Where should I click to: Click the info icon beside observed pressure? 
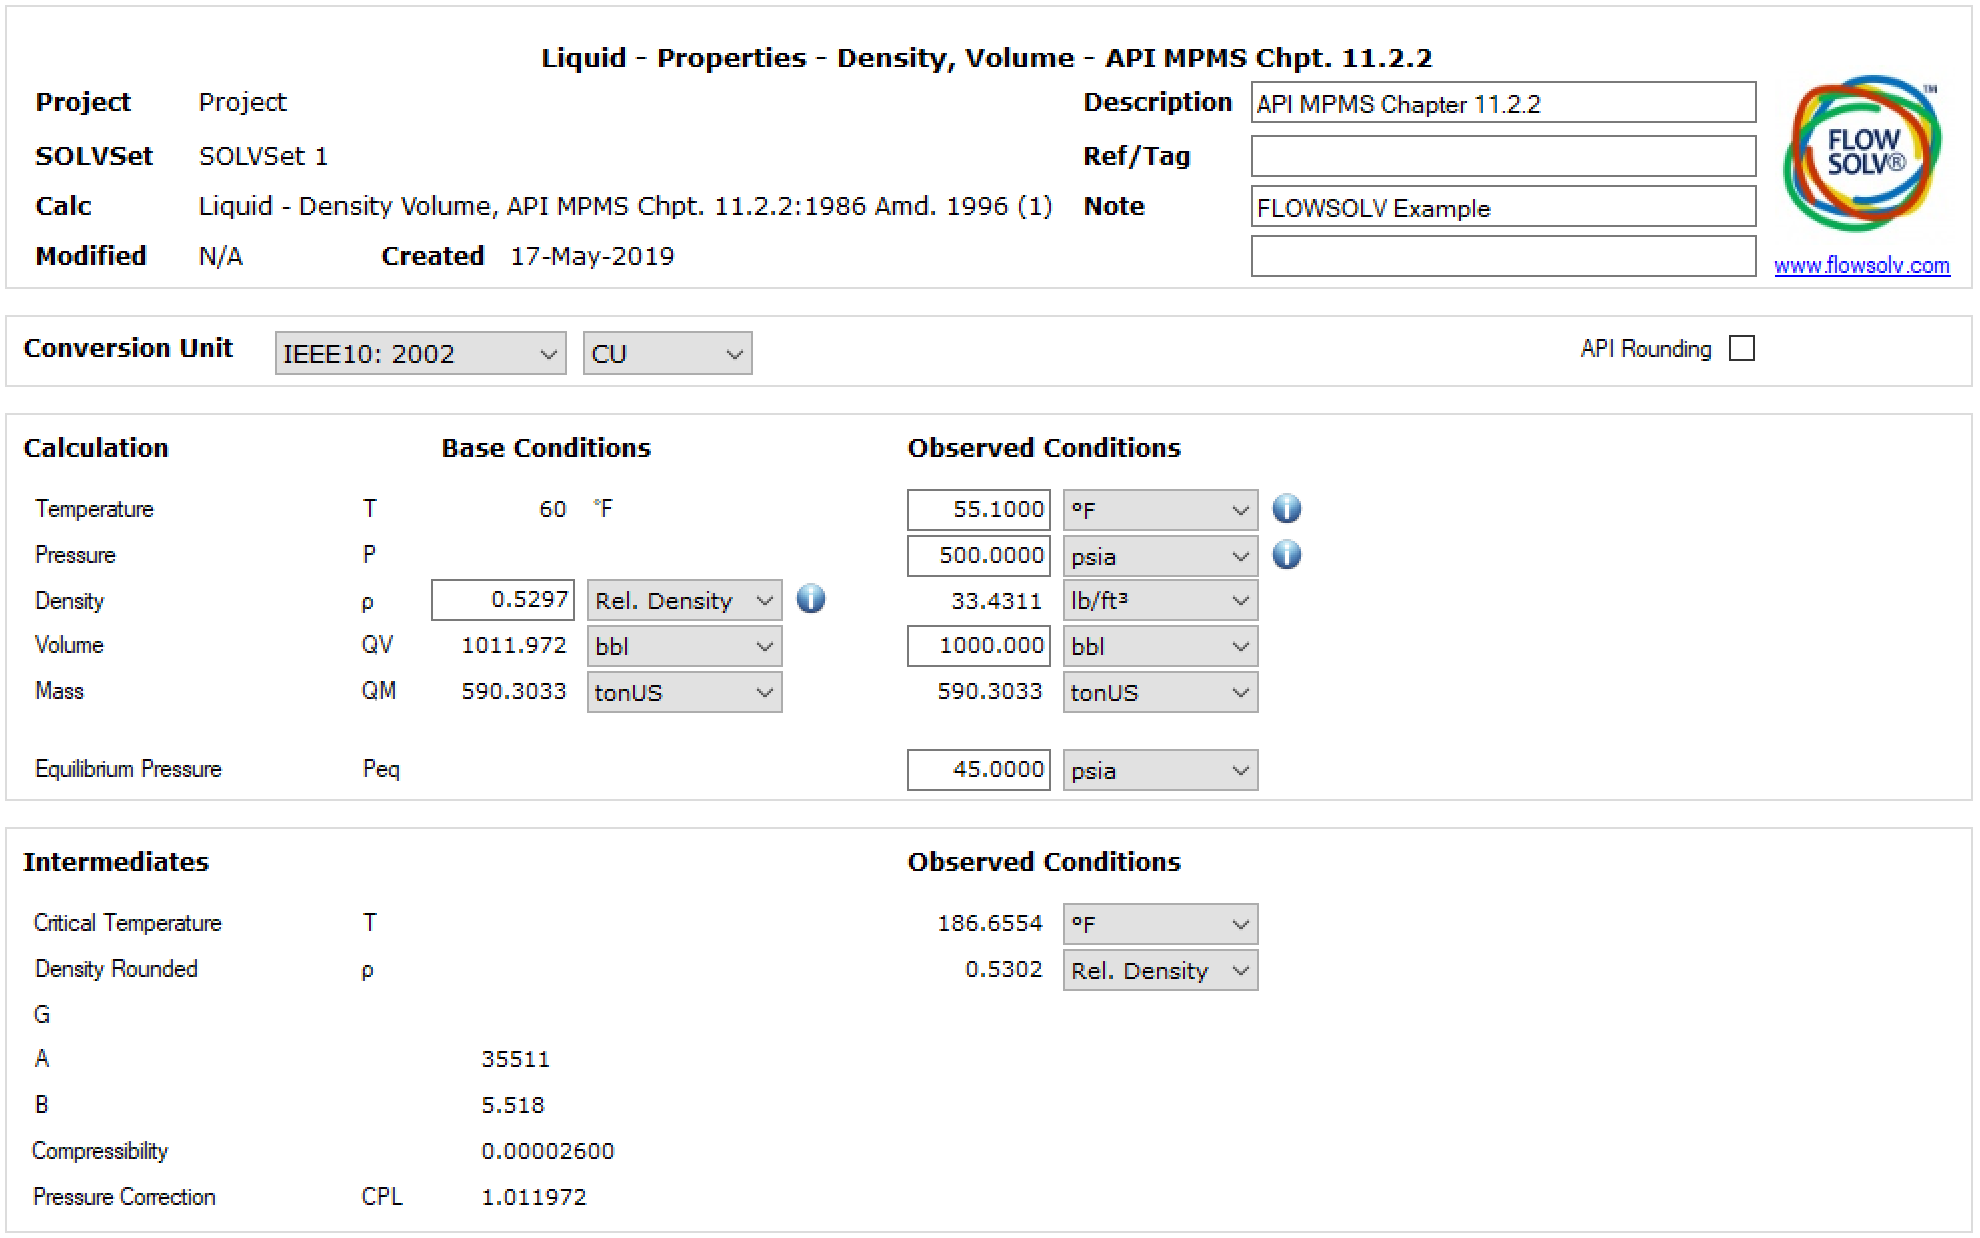(x=1287, y=555)
